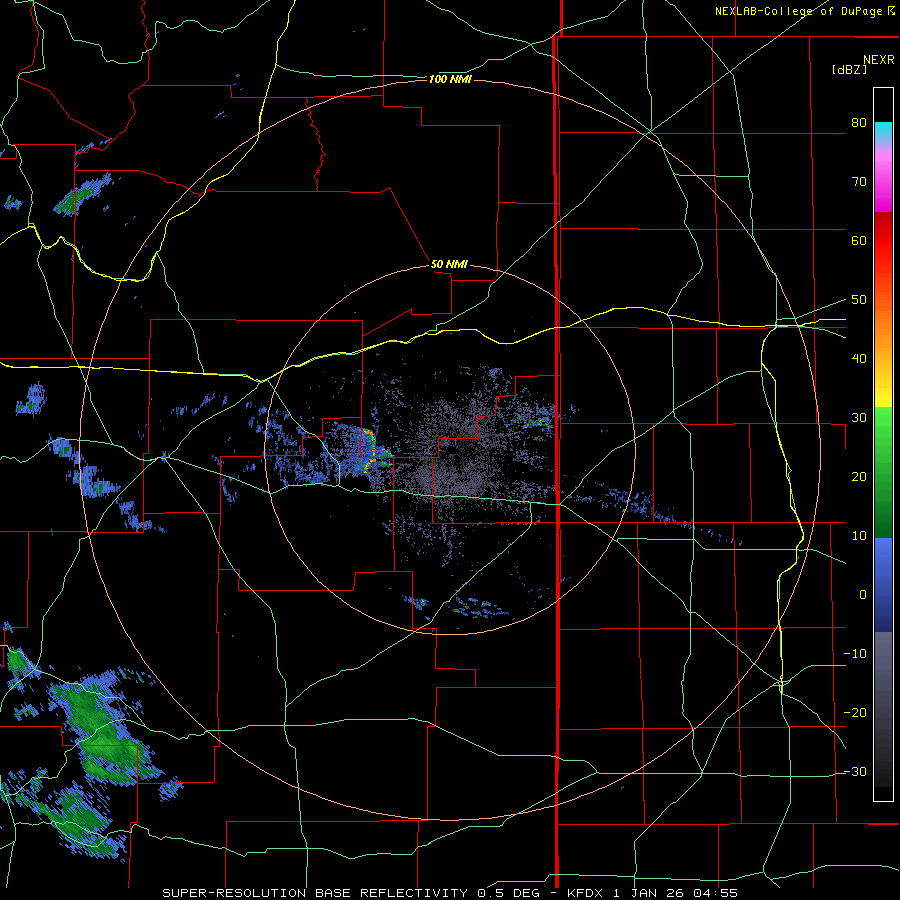Click the green band of the color scale
This screenshot has height=900, width=900.
883,472
